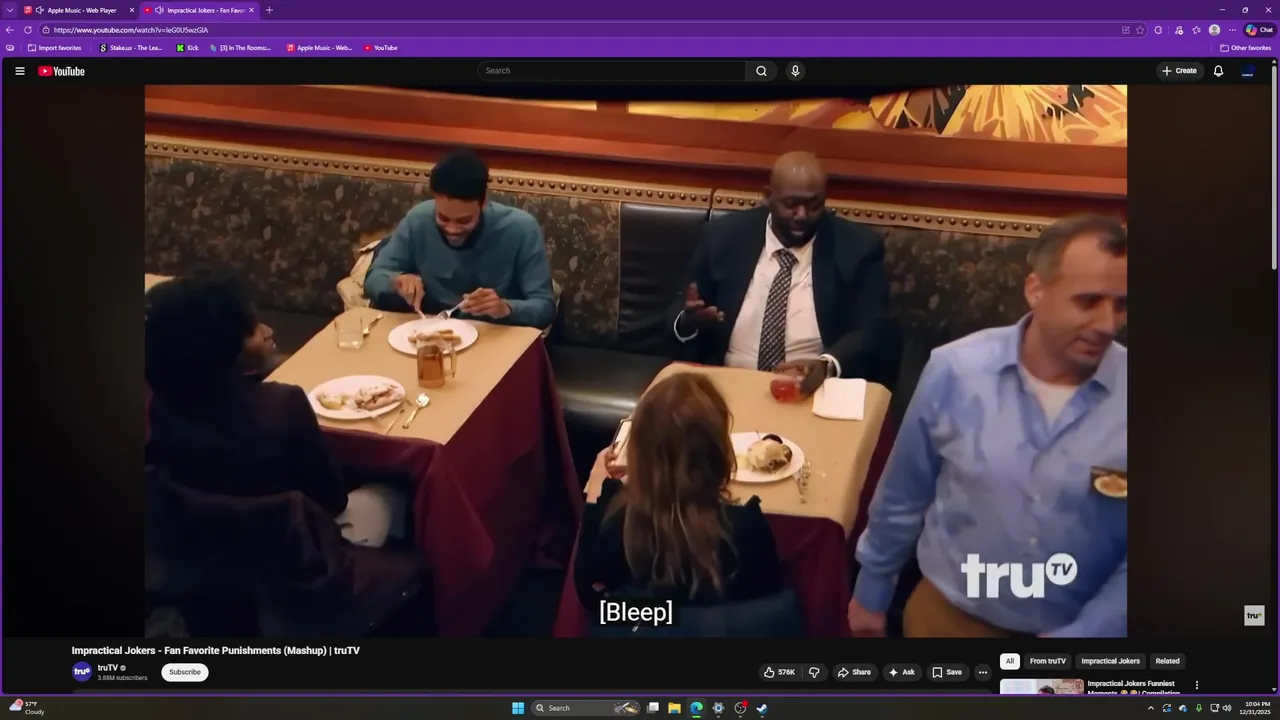The height and width of the screenshot is (720, 1280).
Task: Open truTV channel avatar
Action: tap(82, 672)
